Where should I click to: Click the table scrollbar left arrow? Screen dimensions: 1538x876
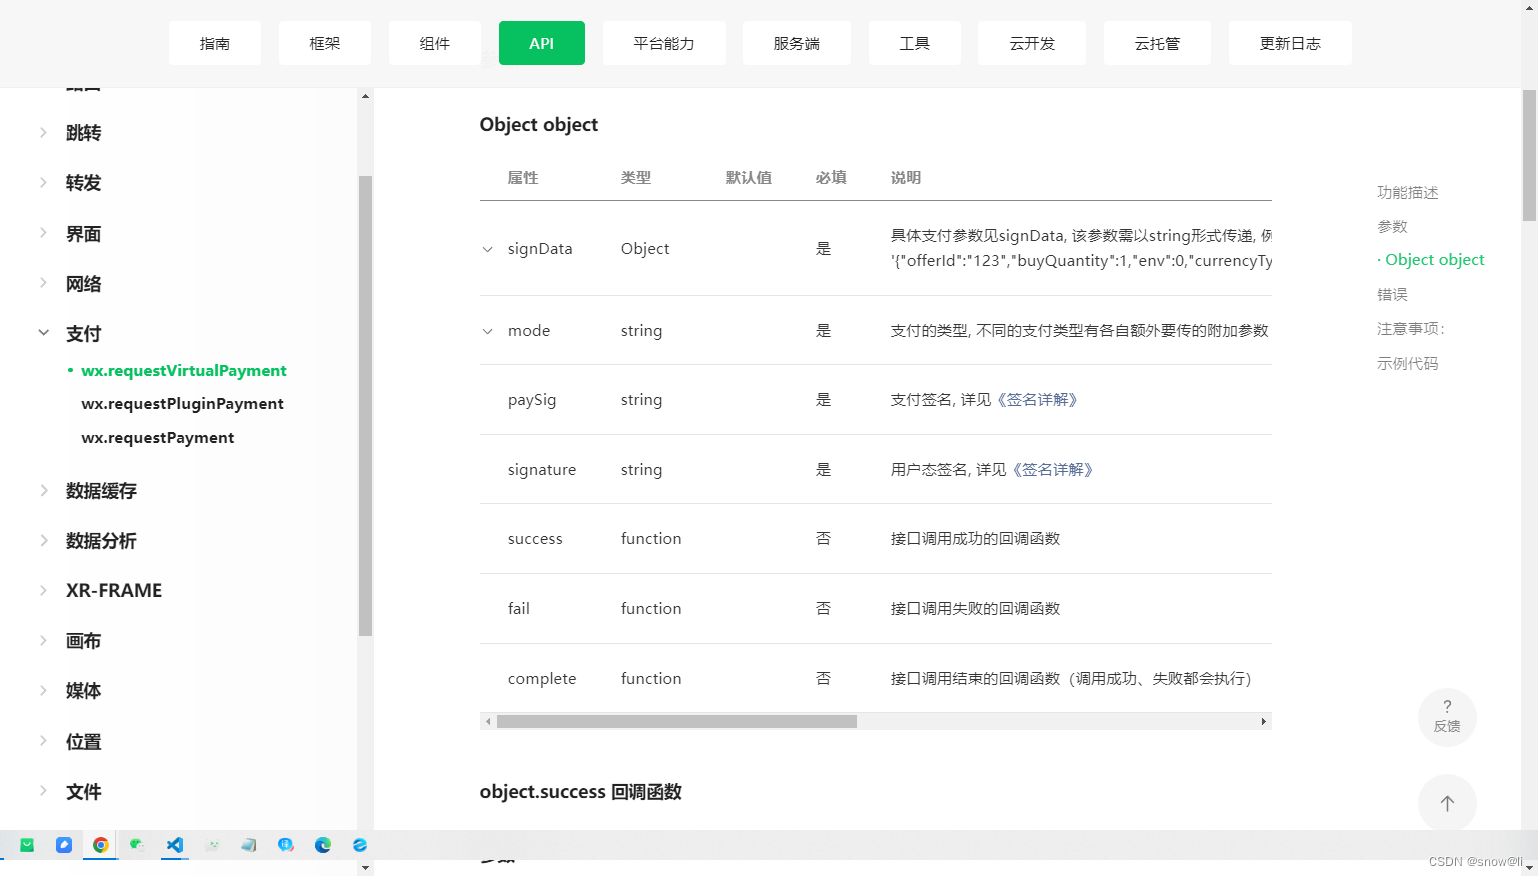488,721
